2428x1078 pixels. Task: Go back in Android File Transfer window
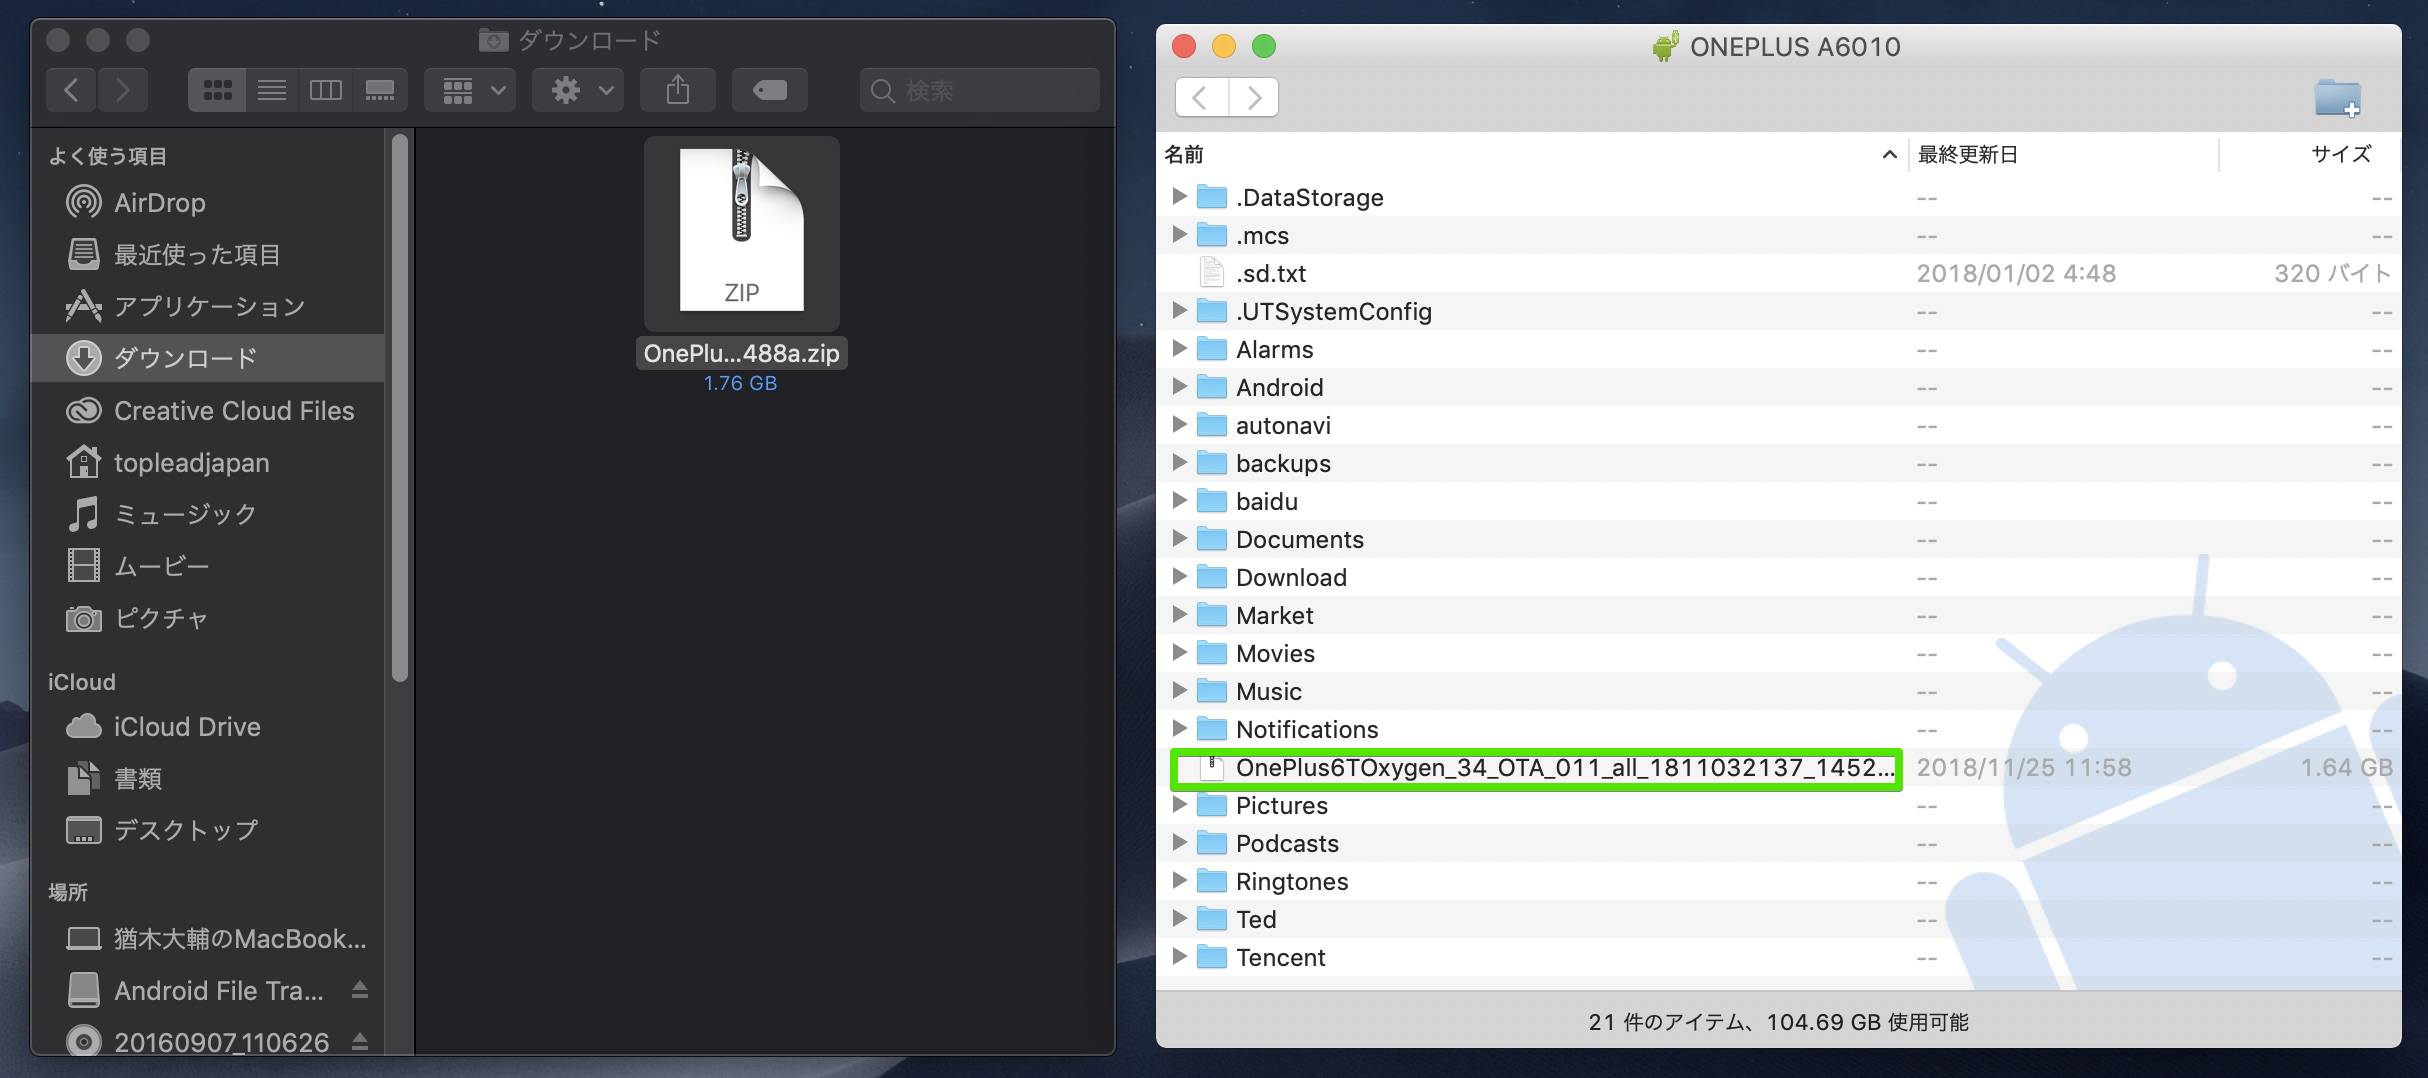tap(1202, 98)
